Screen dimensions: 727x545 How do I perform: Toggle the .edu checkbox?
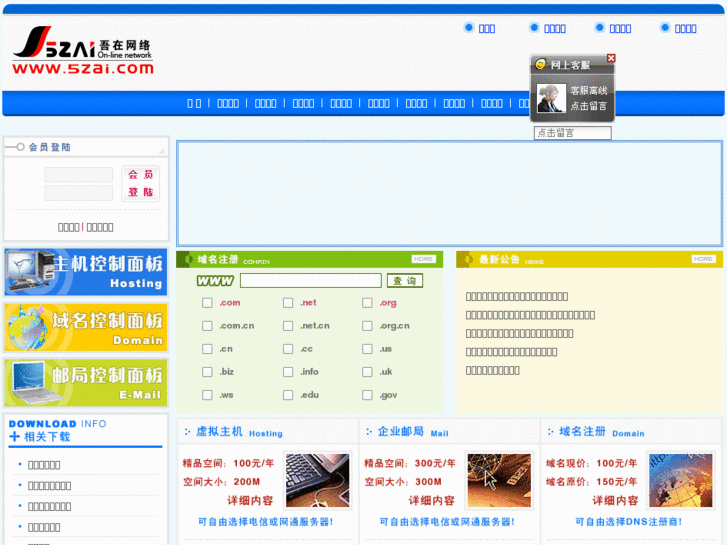tap(288, 395)
